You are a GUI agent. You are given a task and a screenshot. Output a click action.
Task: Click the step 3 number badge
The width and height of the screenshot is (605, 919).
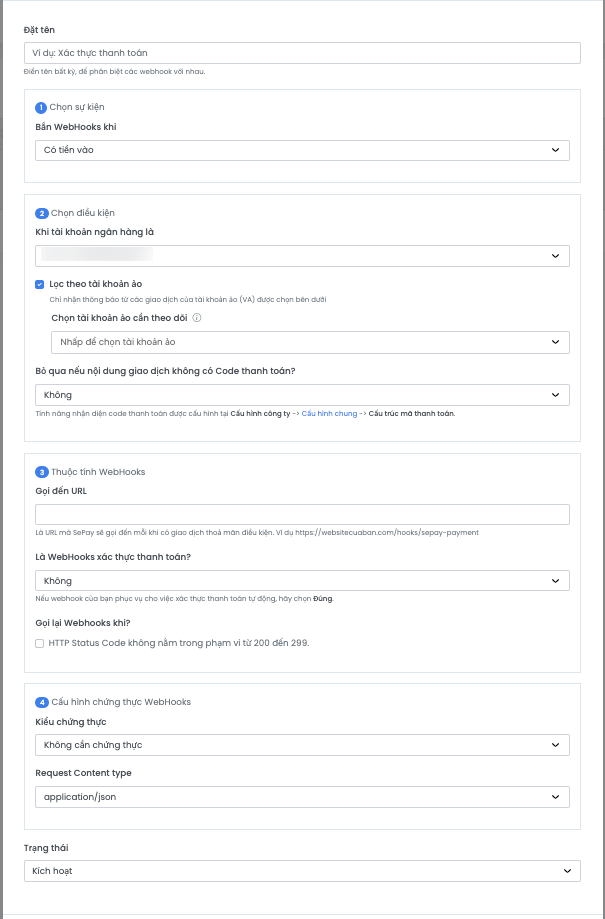pos(41,472)
